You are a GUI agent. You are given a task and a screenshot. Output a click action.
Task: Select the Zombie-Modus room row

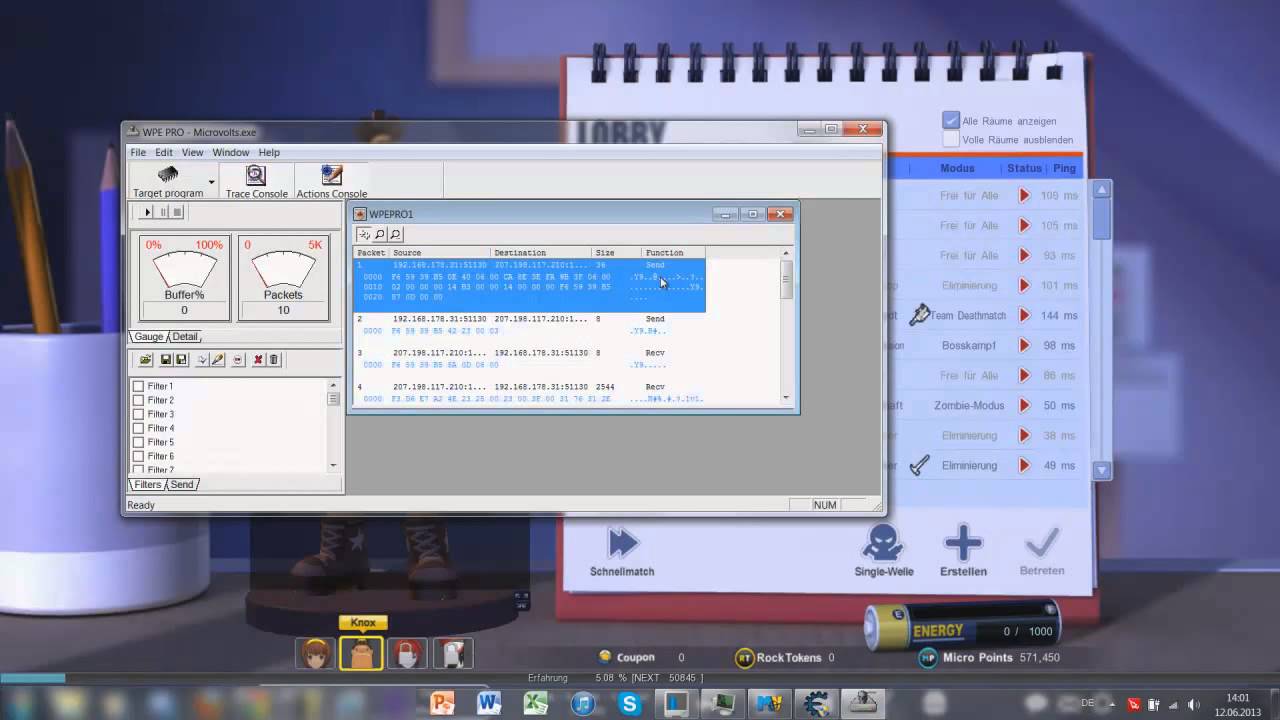[985, 405]
